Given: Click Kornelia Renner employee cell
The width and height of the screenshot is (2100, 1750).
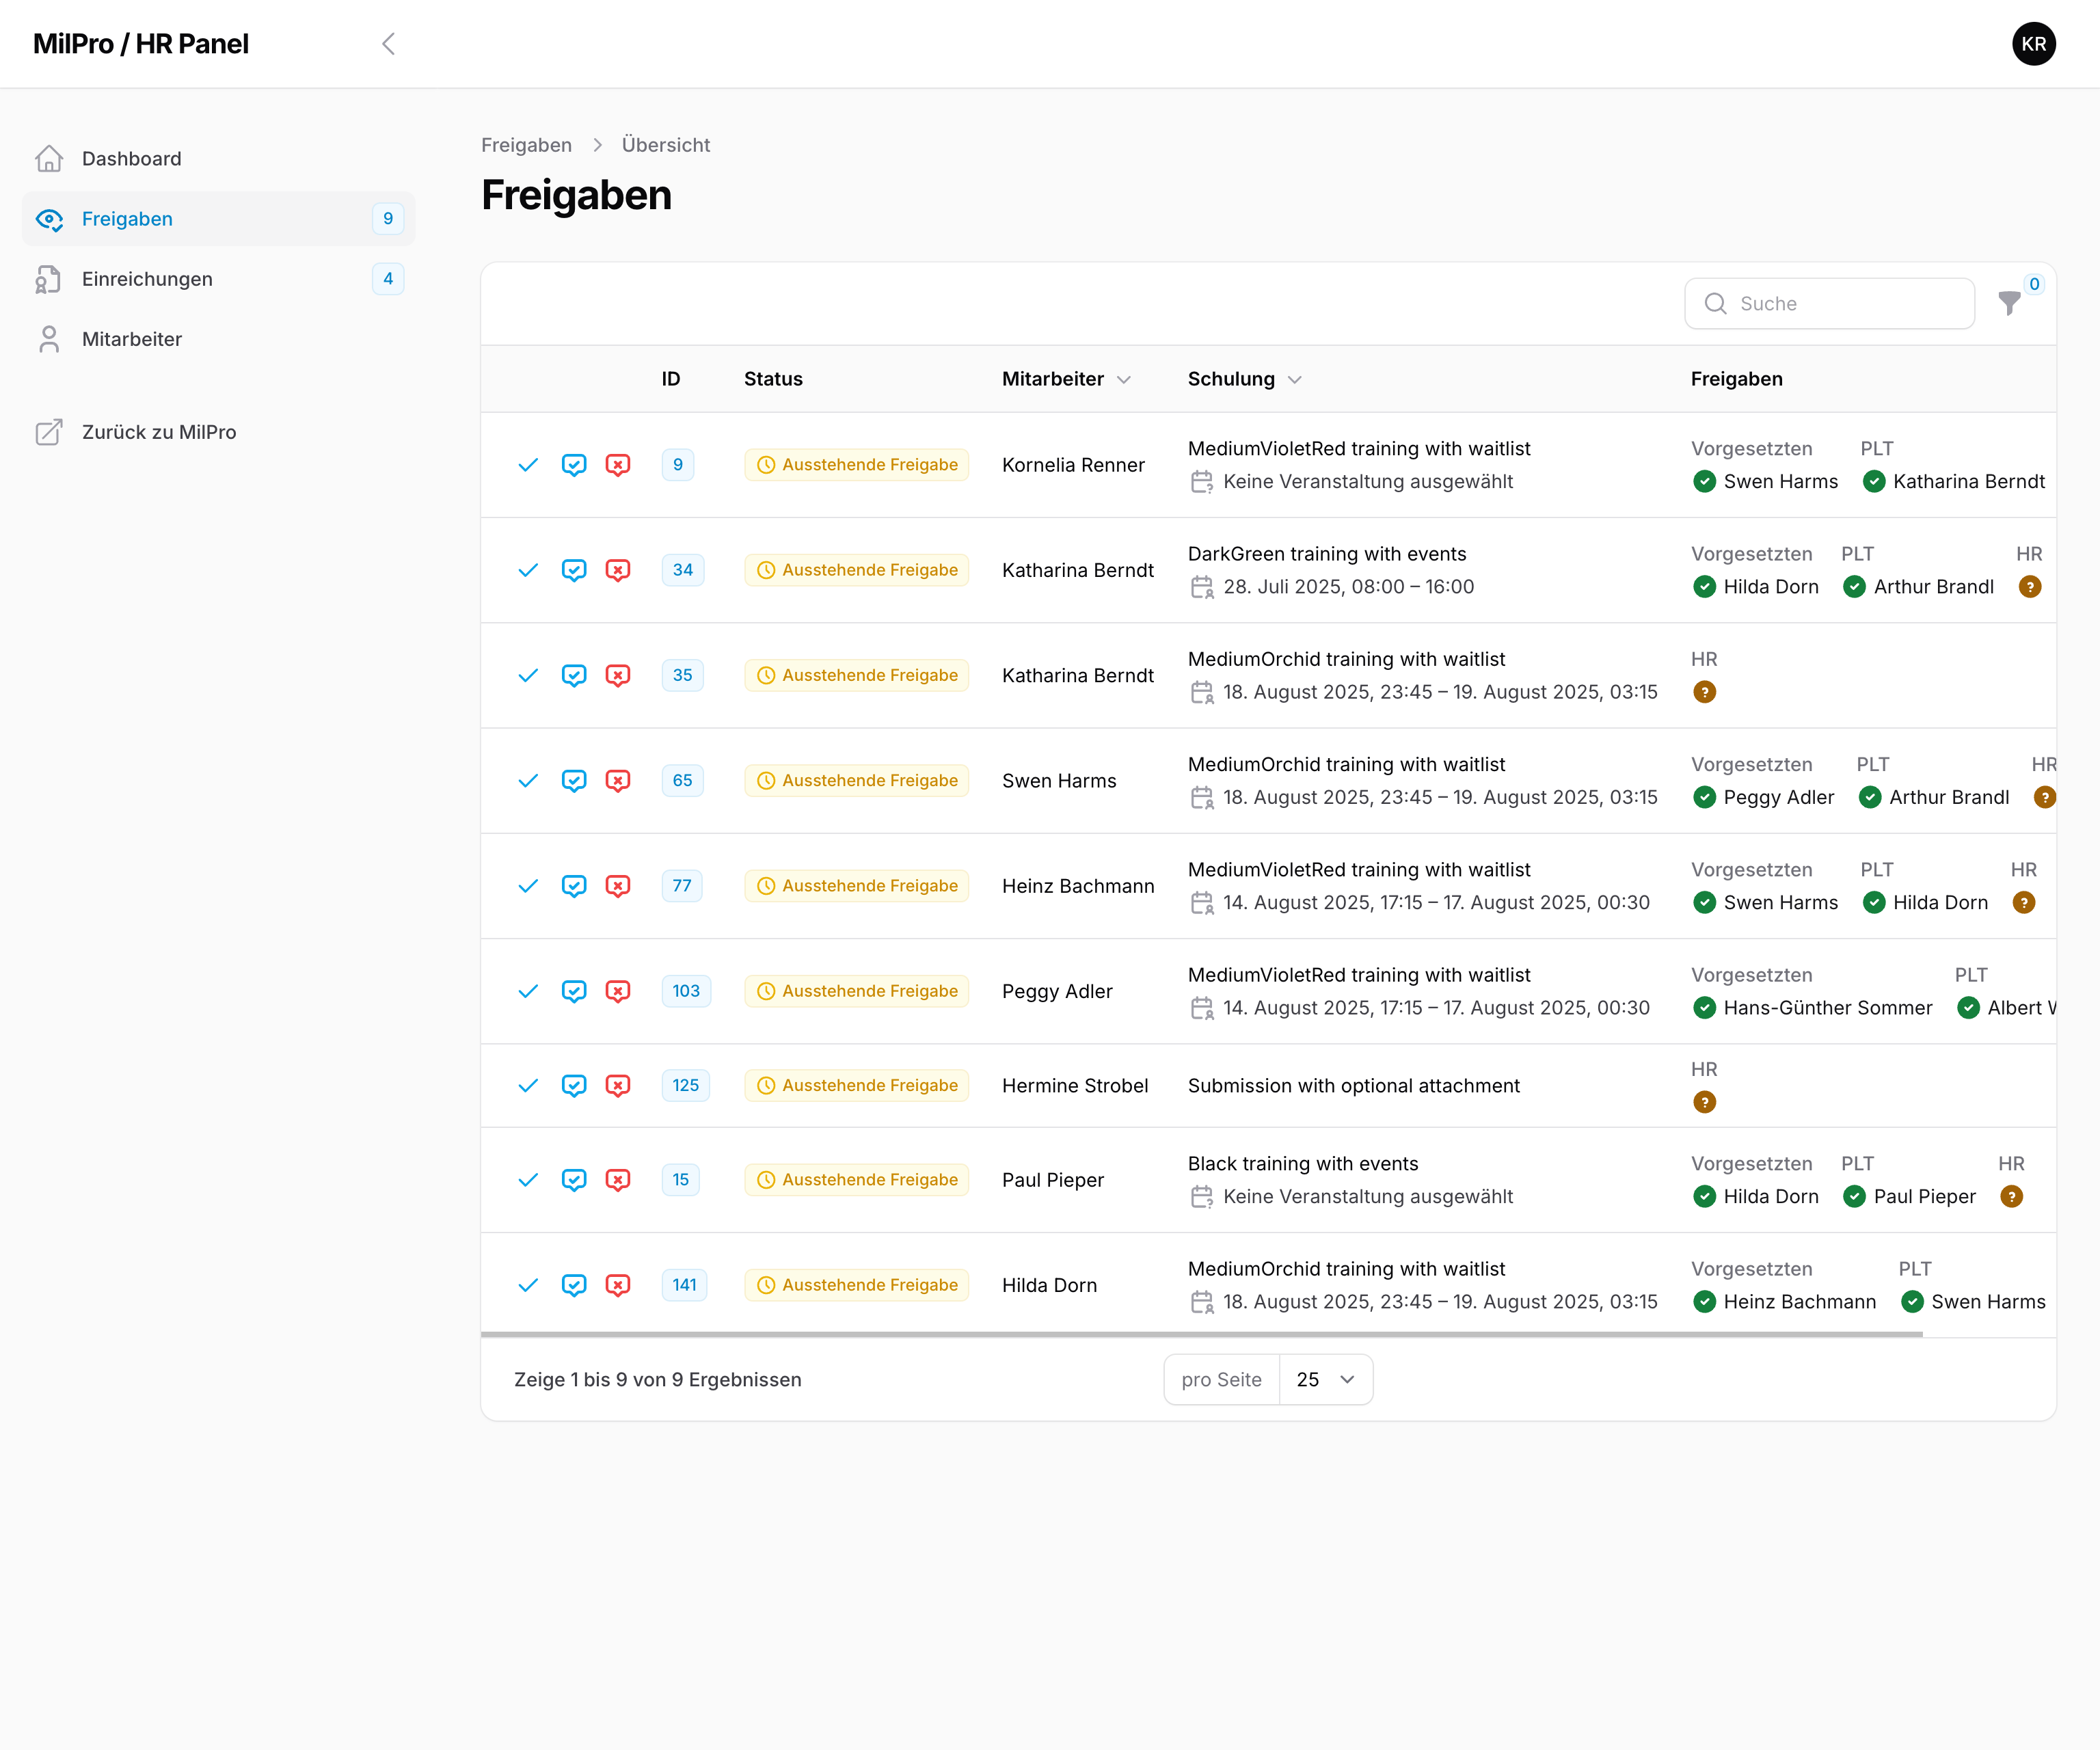Looking at the screenshot, I should coord(1073,465).
